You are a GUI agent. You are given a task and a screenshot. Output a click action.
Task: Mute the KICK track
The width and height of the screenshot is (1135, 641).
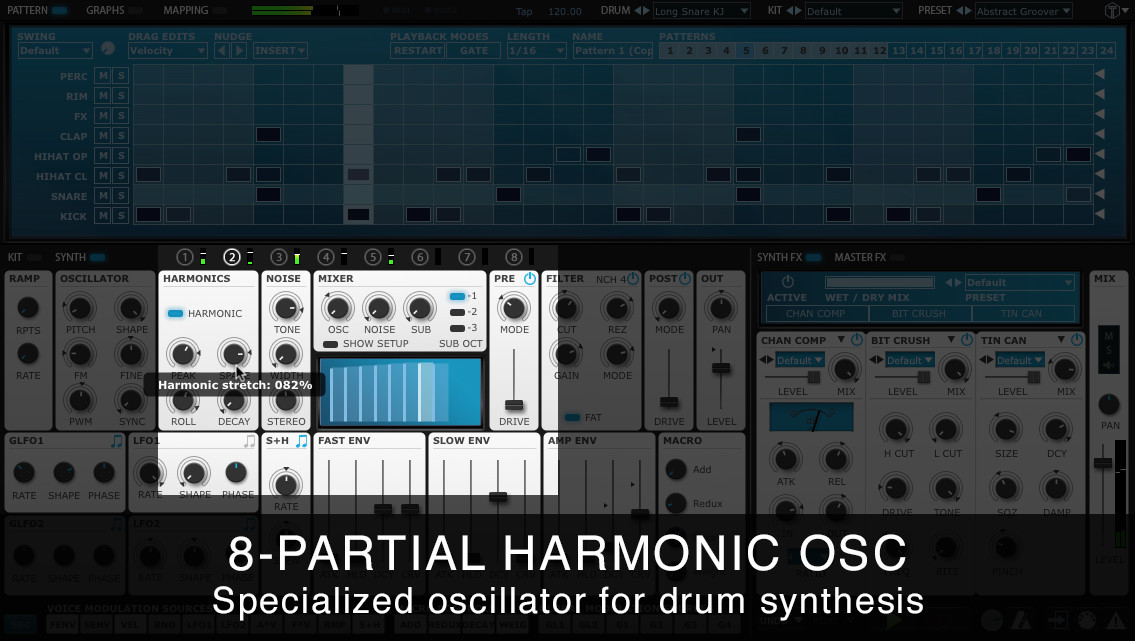(104, 216)
